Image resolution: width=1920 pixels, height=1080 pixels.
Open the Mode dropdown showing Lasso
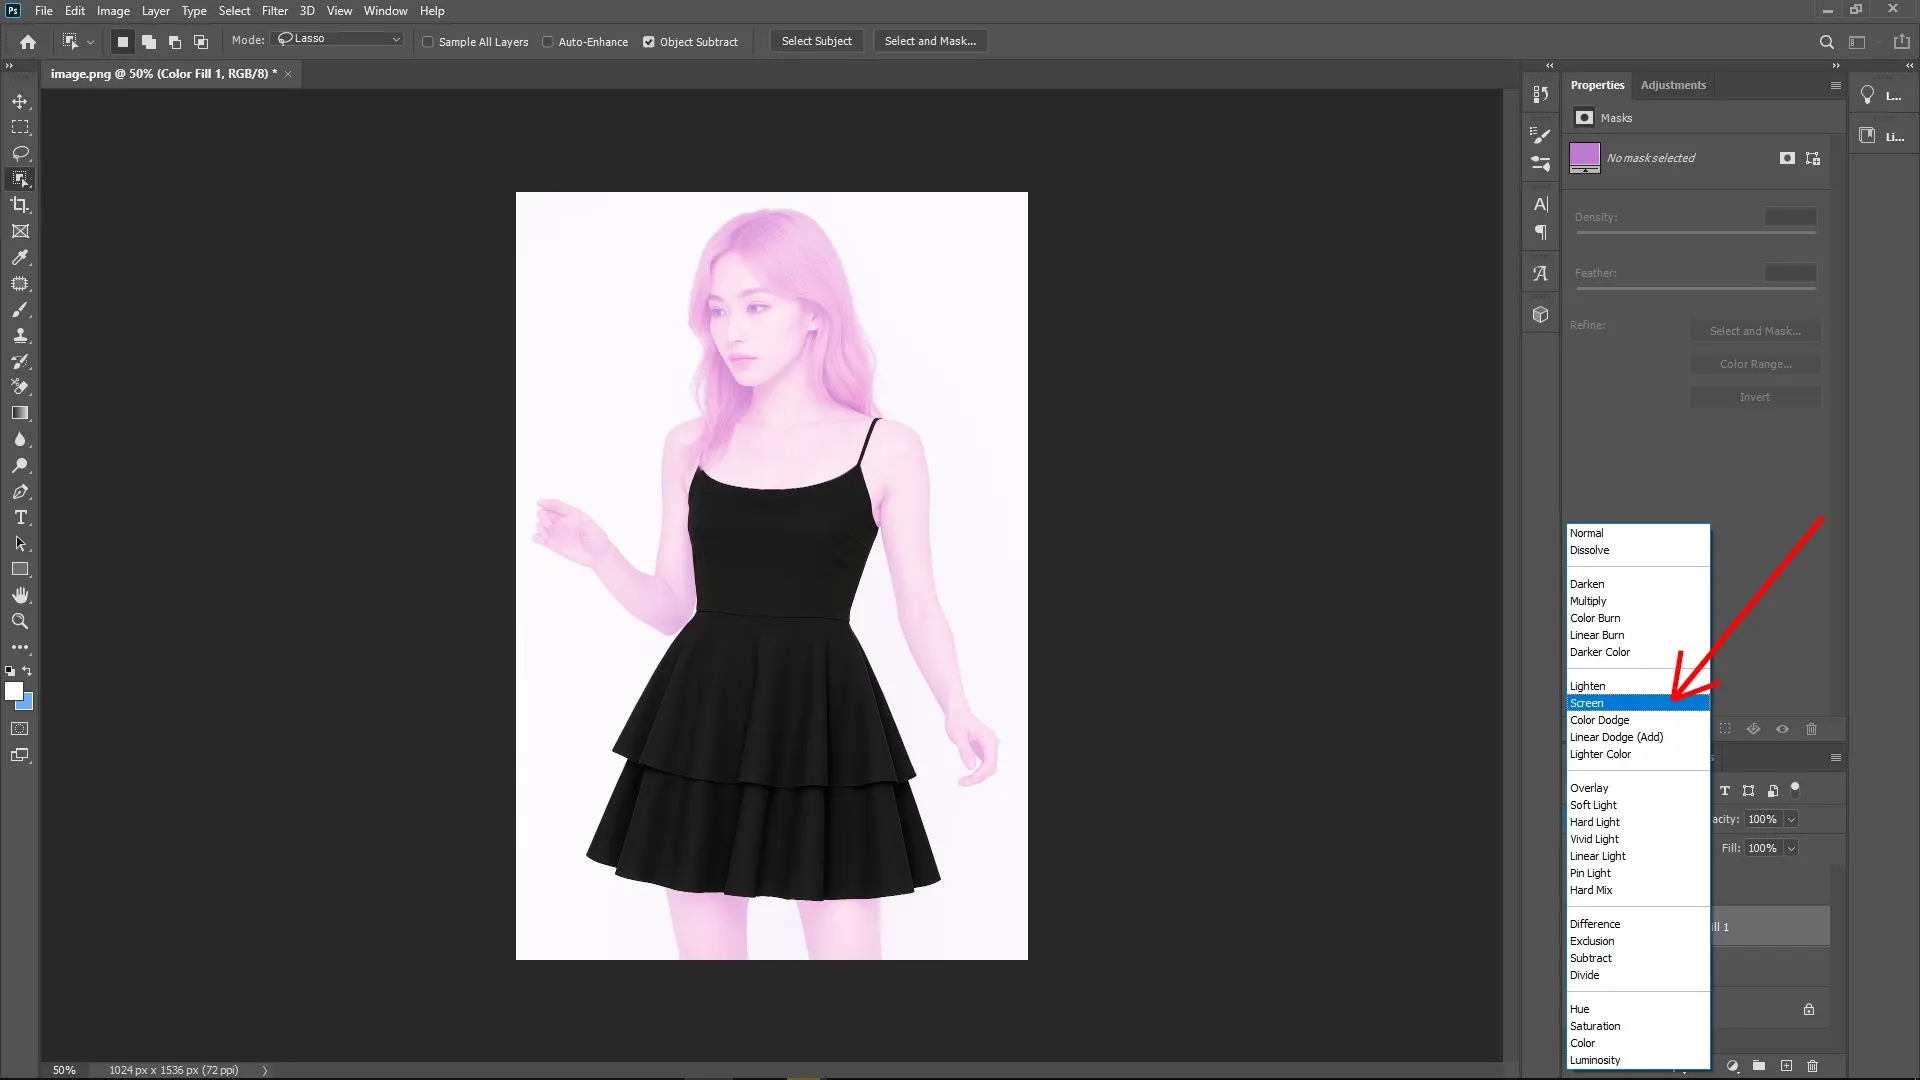336,39
